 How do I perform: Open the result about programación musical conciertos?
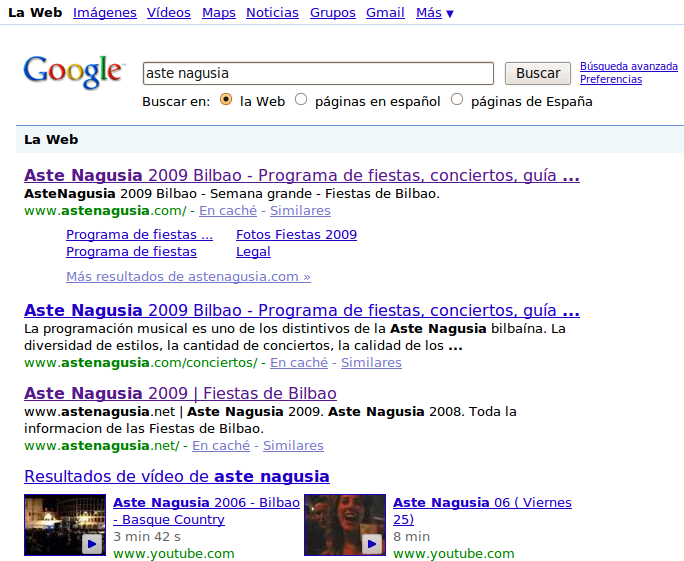click(x=302, y=311)
